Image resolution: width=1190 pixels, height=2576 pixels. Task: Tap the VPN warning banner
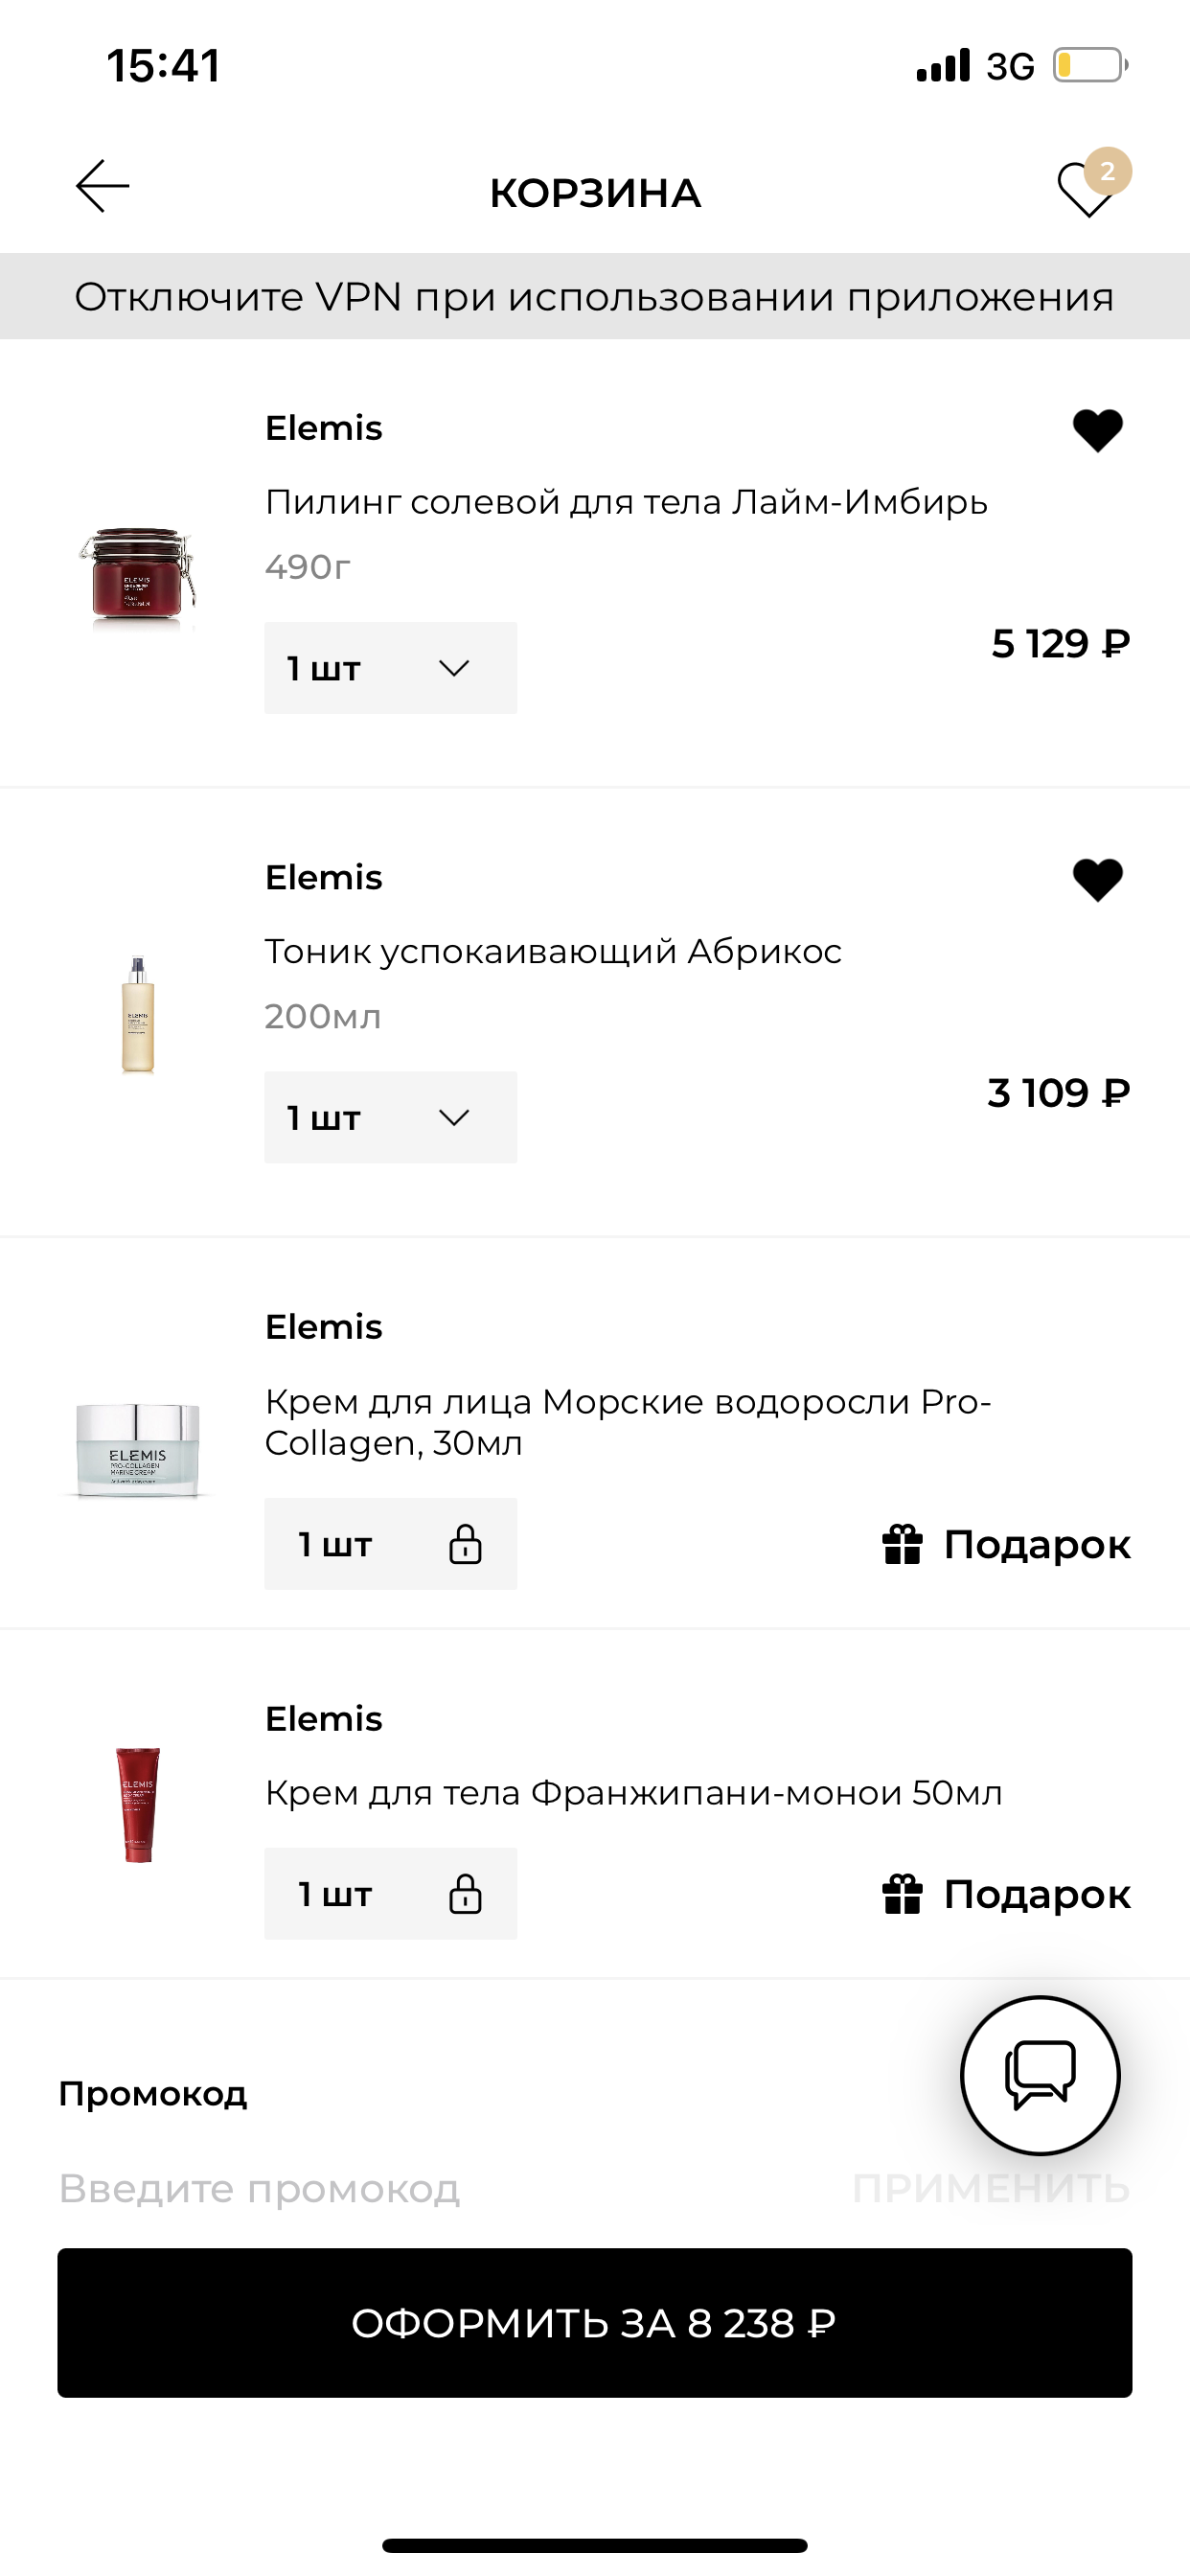[x=595, y=296]
